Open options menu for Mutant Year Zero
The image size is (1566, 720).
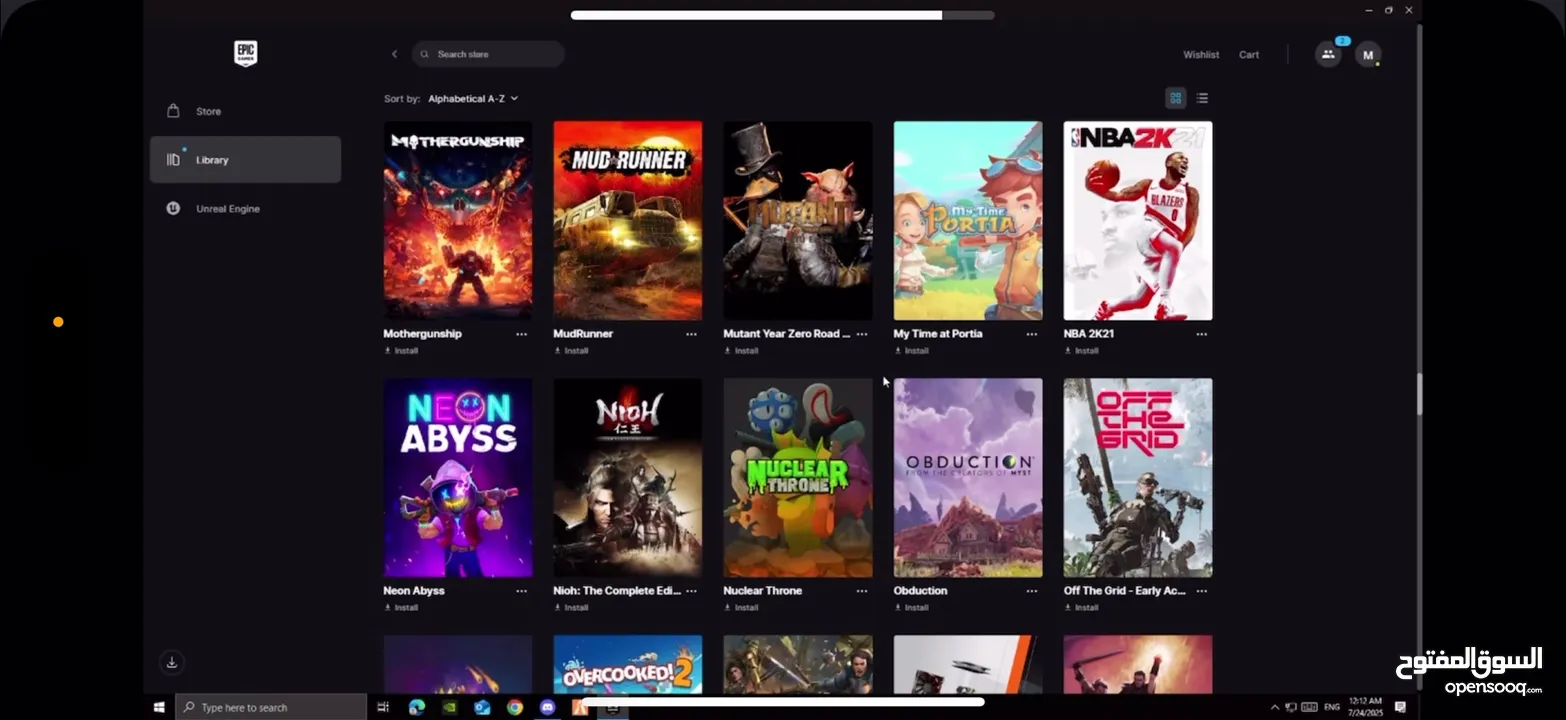tap(862, 334)
